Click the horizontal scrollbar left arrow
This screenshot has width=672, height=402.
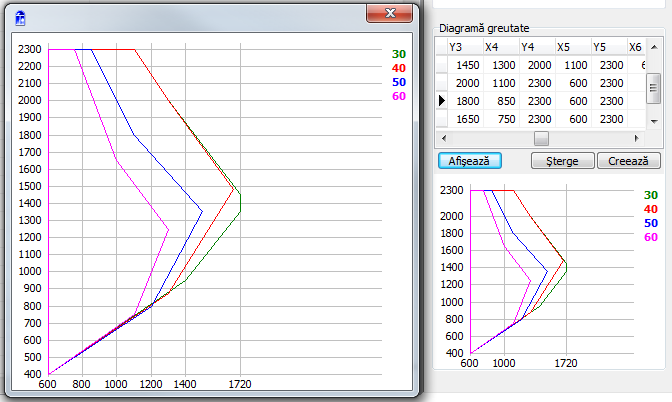coord(444,138)
